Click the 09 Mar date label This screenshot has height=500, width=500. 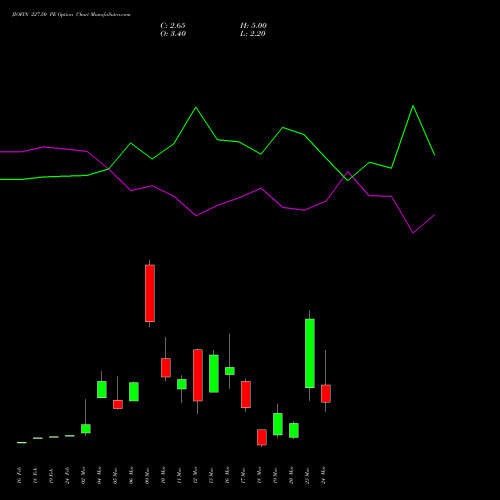147,475
